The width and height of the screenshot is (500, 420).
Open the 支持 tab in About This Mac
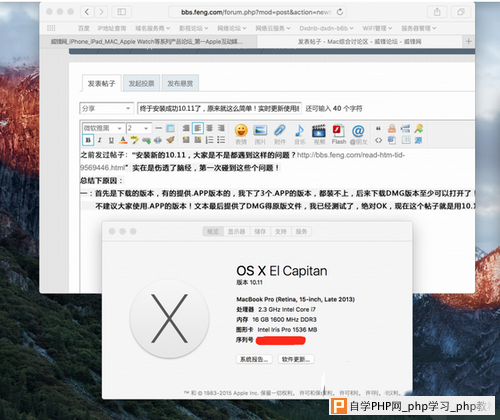coord(281,231)
